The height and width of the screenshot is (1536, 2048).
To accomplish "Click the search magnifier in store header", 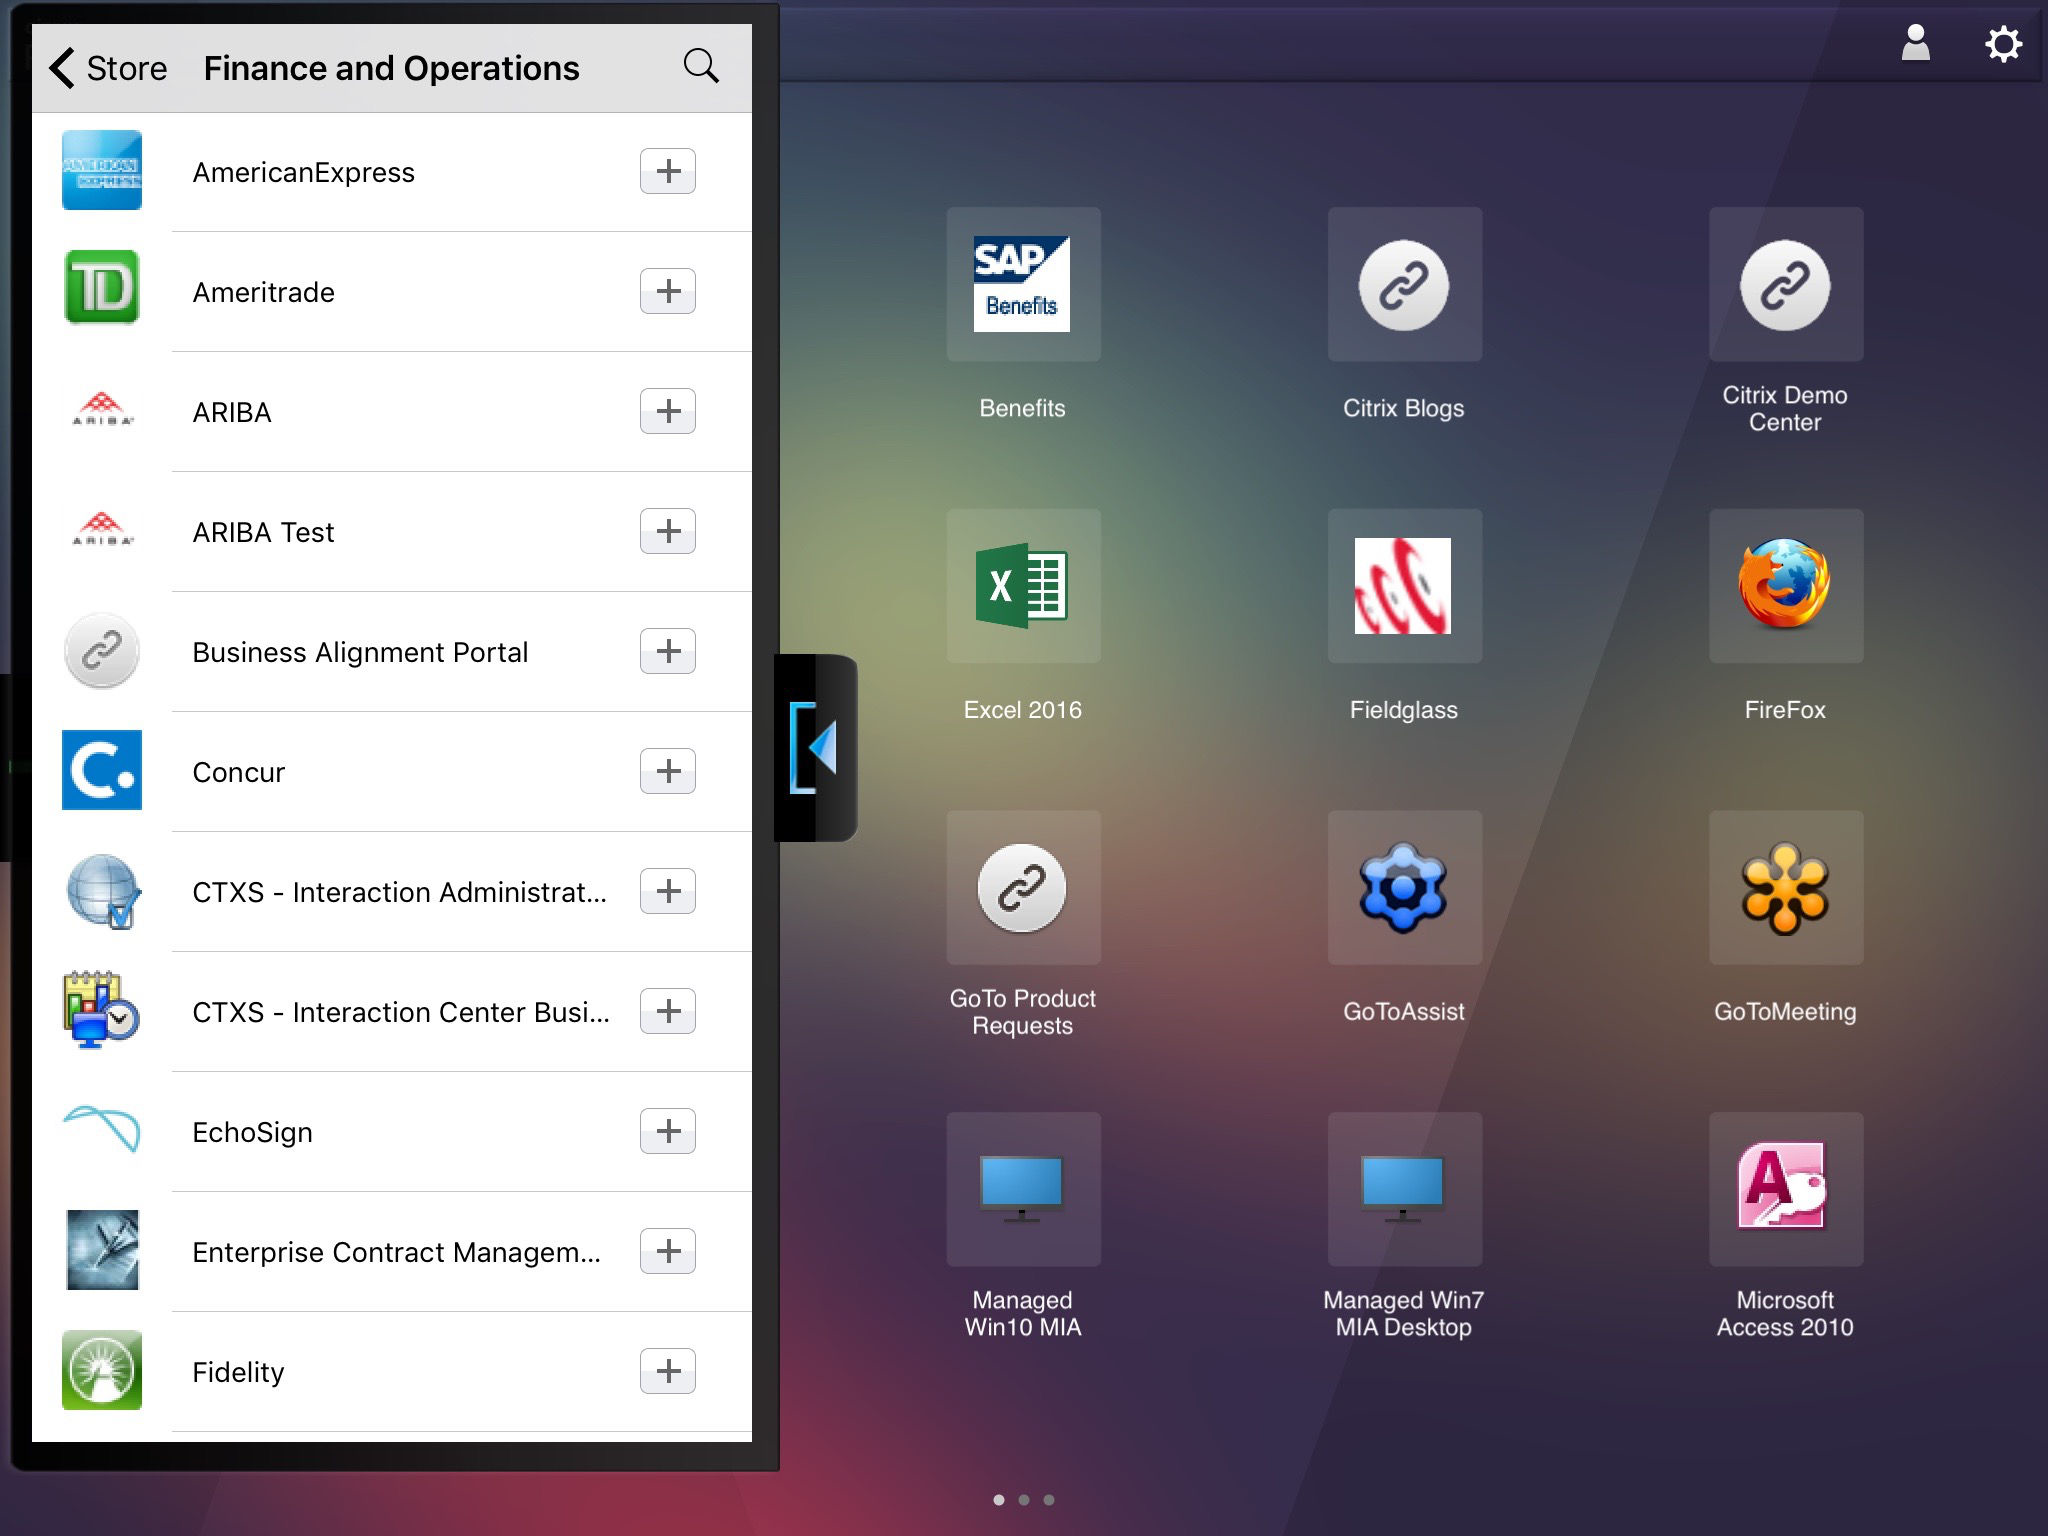I will pos(700,67).
